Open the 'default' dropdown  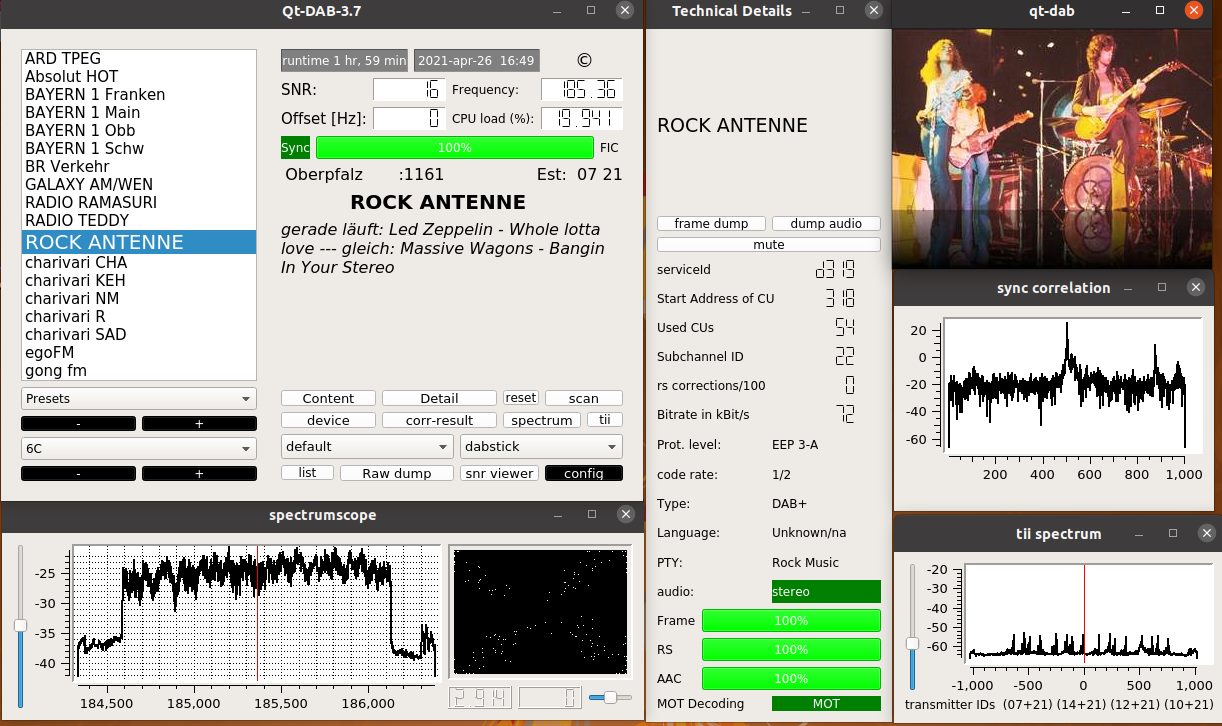[367, 446]
